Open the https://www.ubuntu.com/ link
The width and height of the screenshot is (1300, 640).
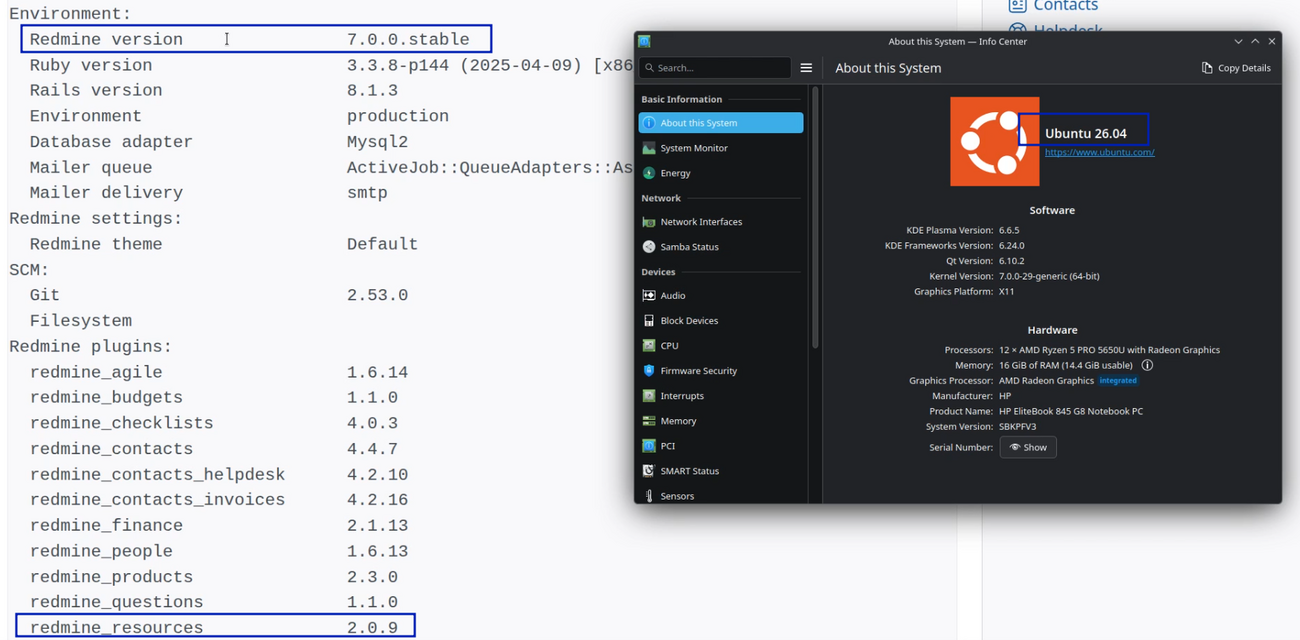pyautogui.click(x=1099, y=152)
